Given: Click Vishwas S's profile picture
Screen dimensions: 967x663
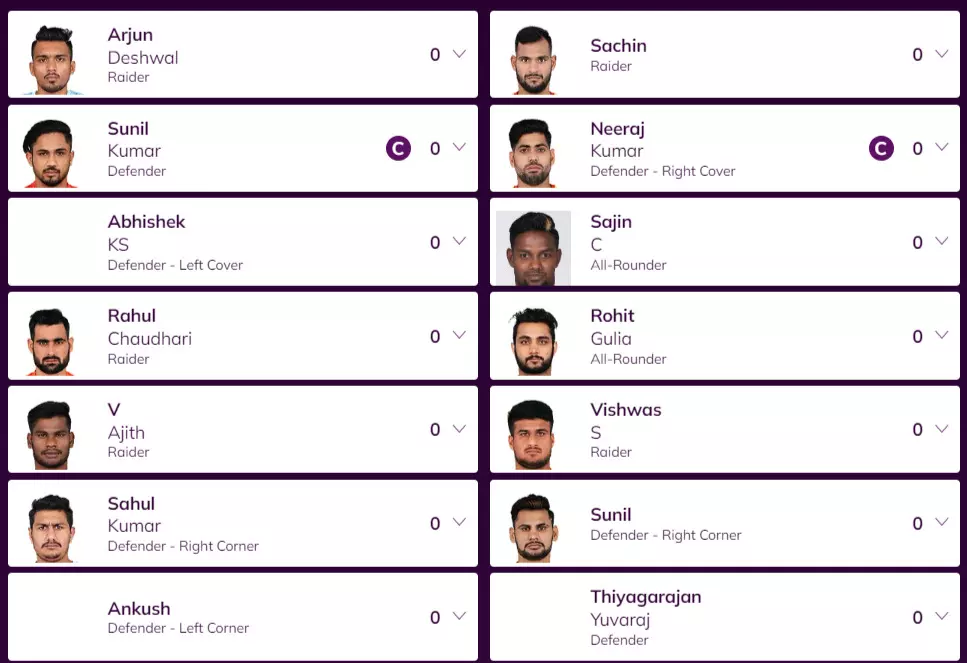Looking at the screenshot, I should click(533, 434).
